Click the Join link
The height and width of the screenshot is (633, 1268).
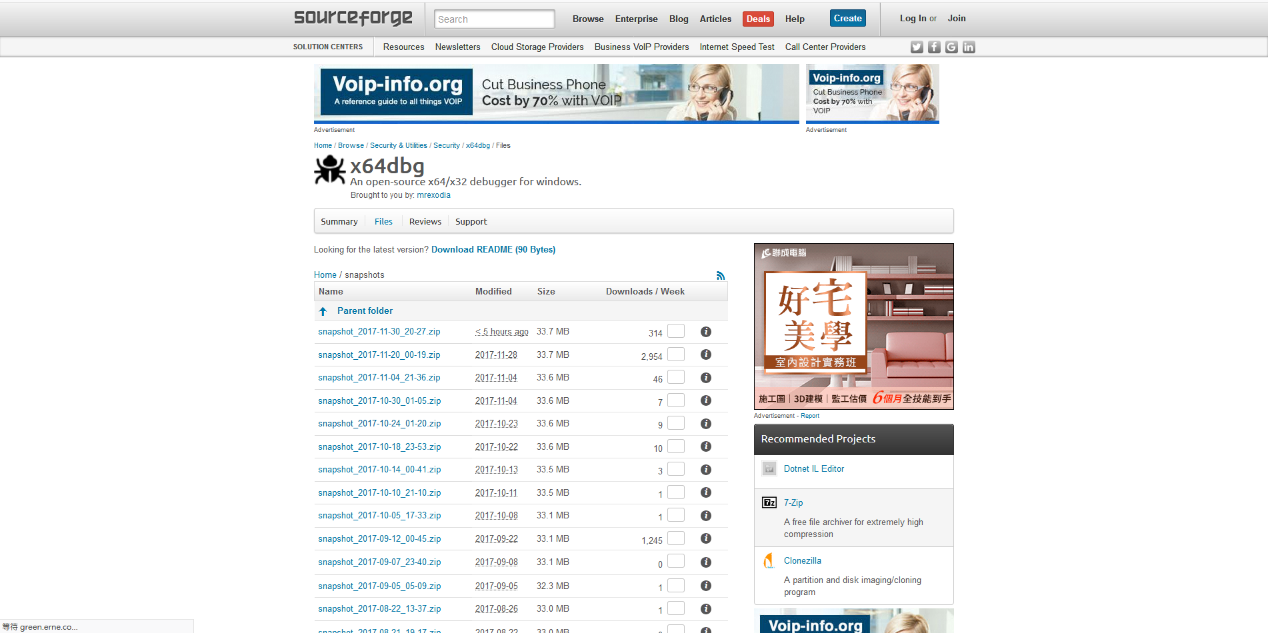[957, 19]
